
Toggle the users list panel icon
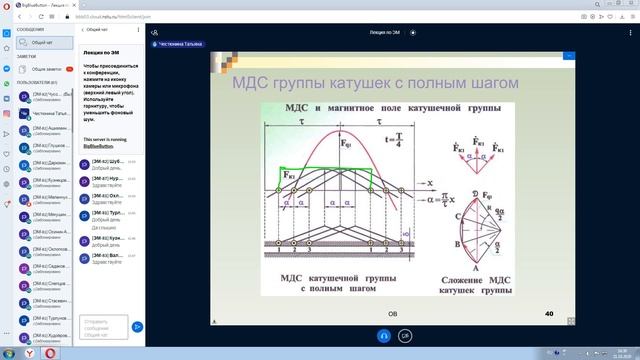154,32
